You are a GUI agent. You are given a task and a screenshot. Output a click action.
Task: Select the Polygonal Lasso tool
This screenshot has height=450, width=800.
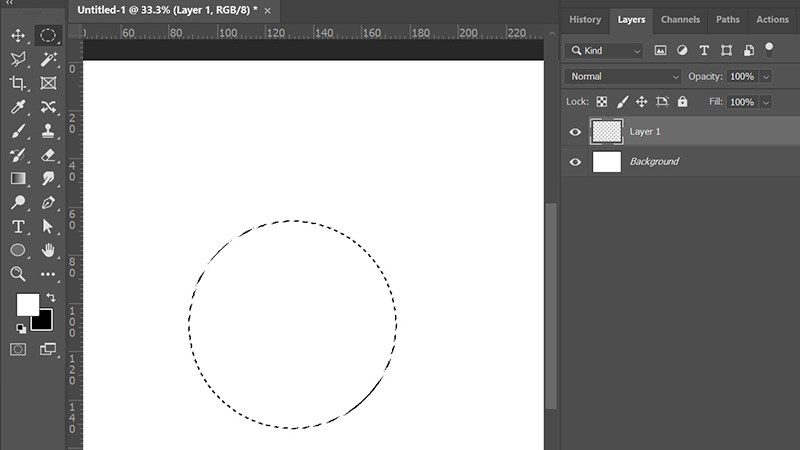(18, 59)
